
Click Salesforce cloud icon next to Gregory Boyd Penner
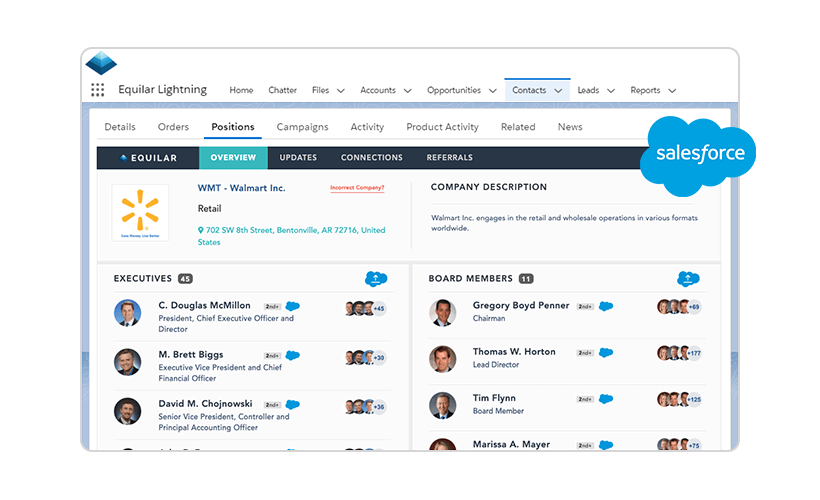[x=606, y=306]
